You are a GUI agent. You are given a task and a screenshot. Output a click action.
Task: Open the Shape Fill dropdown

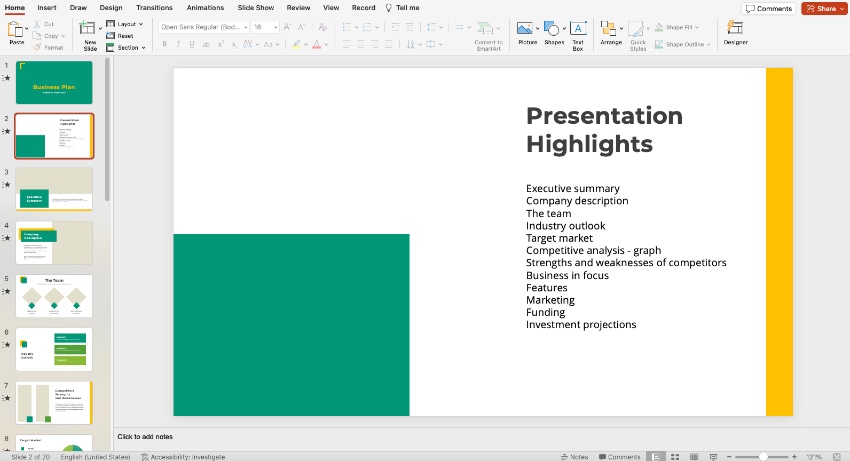tap(677, 27)
